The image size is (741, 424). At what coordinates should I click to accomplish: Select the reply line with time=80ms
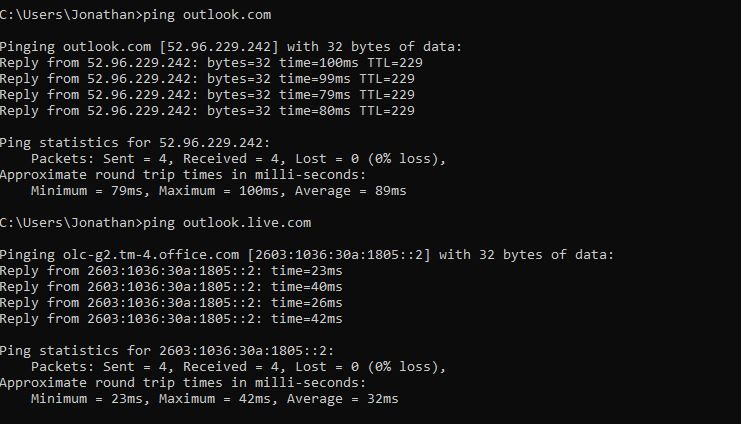click(x=207, y=111)
